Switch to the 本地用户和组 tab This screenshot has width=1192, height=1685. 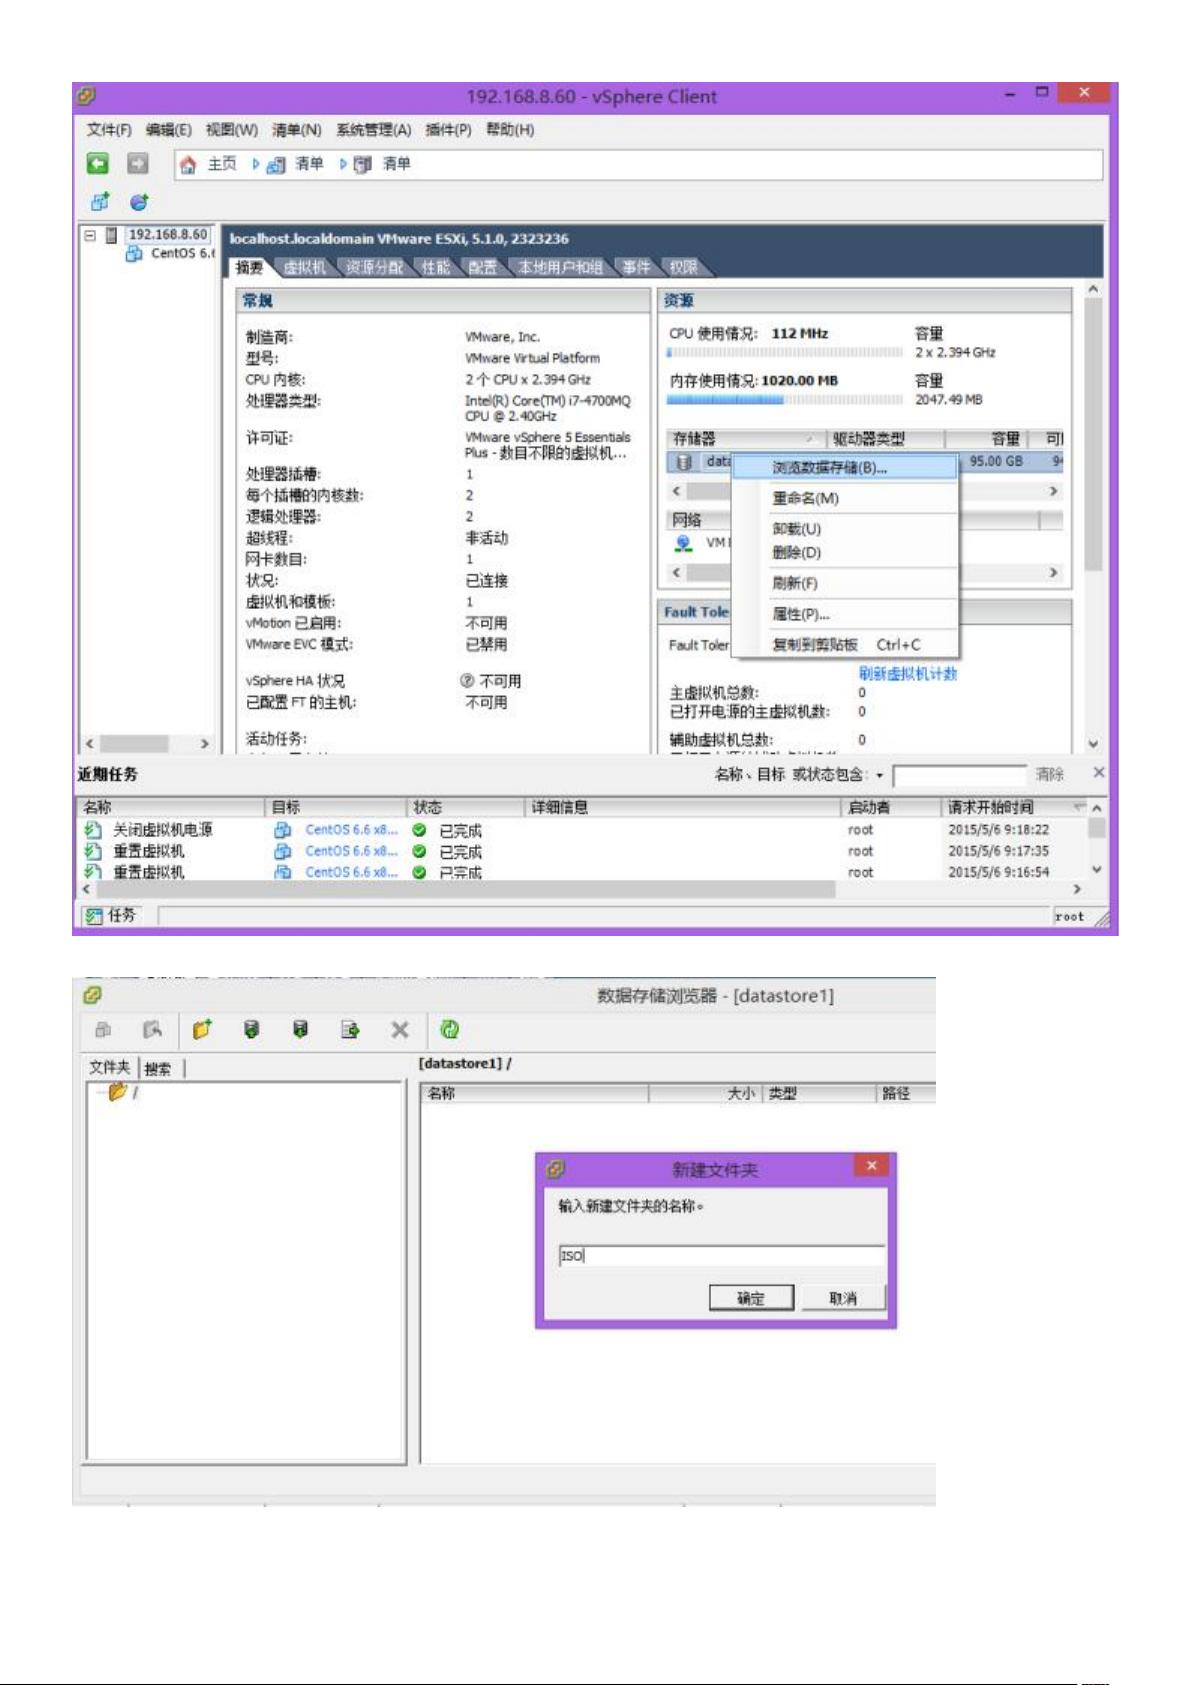click(560, 267)
